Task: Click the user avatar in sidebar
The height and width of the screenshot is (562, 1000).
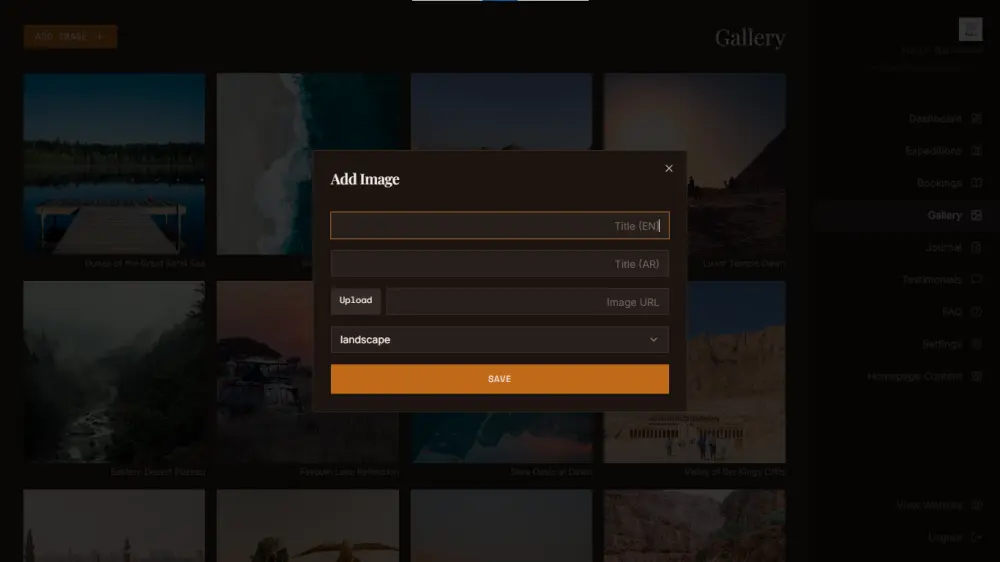Action: coord(970,29)
